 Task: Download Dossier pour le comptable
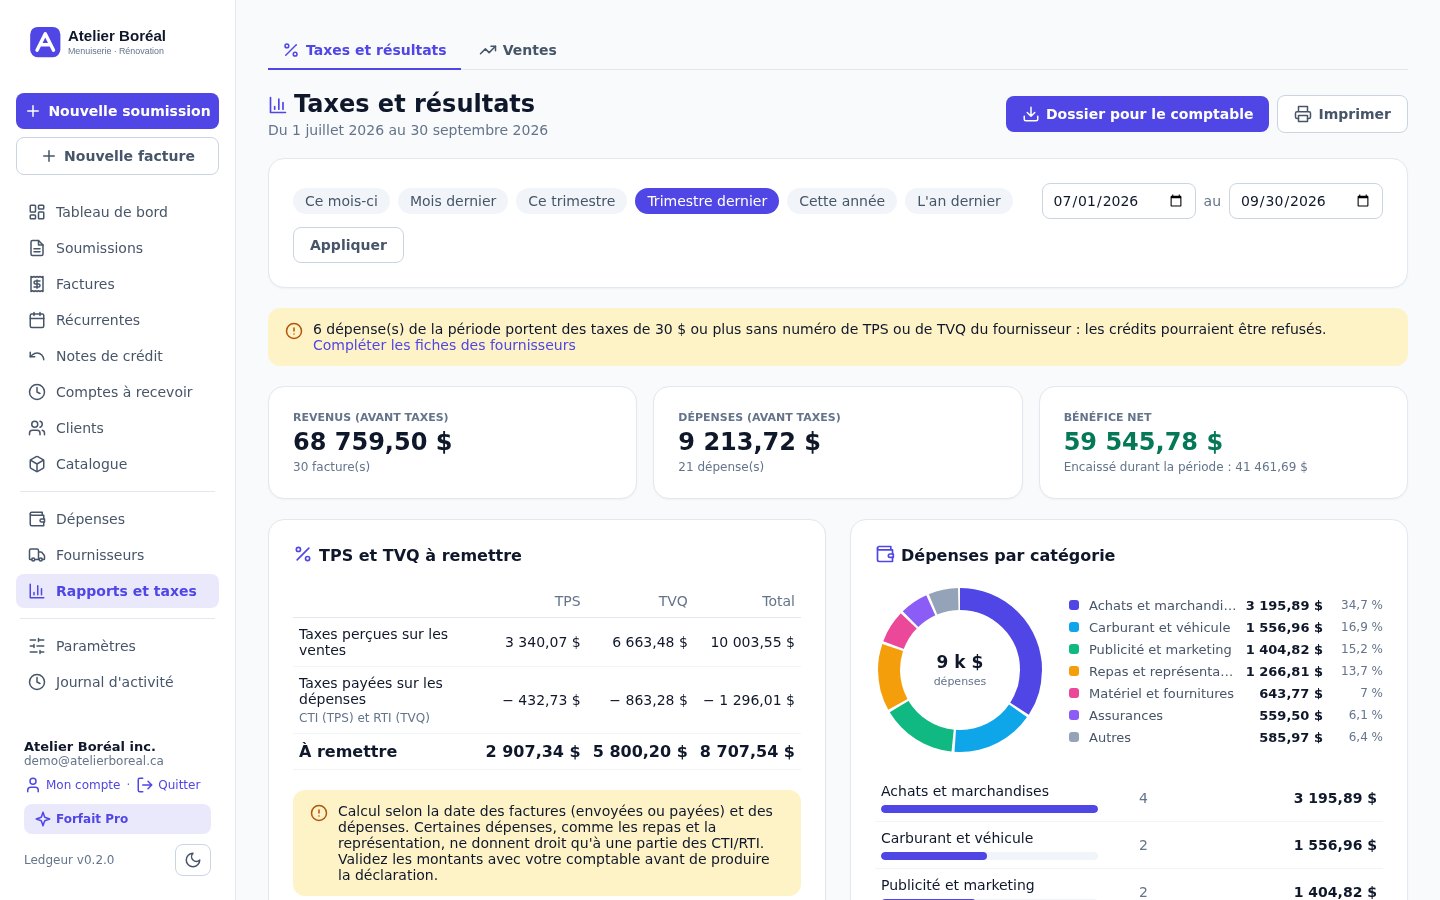(x=1137, y=114)
